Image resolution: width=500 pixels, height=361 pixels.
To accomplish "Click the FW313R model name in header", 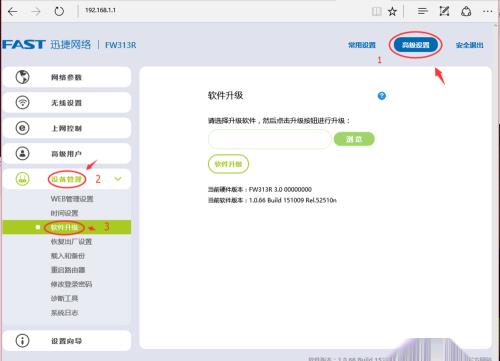I will coord(121,45).
